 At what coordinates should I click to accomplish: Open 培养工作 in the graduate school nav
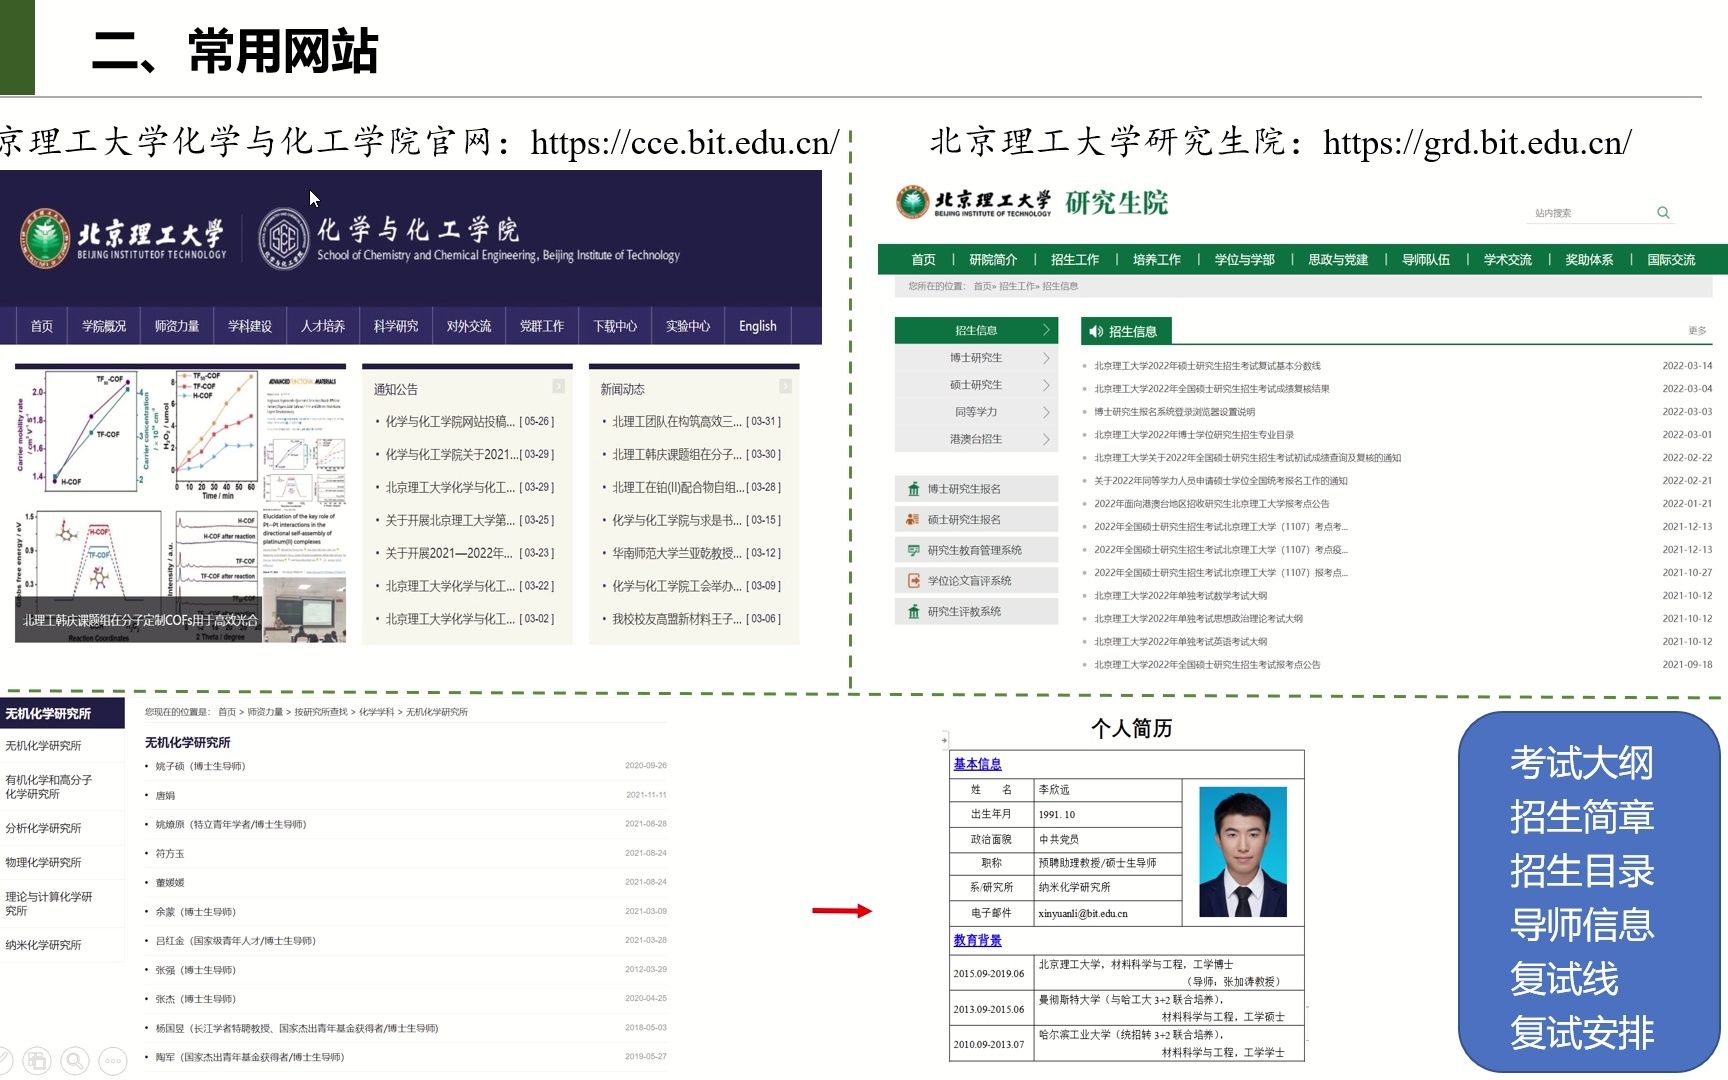[1157, 259]
